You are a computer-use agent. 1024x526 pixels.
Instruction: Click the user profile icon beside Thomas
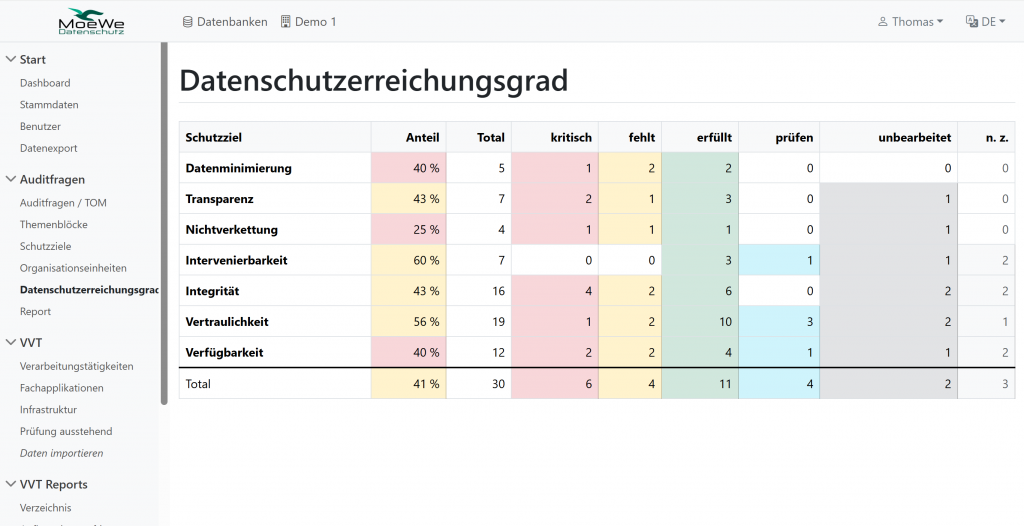(x=883, y=22)
